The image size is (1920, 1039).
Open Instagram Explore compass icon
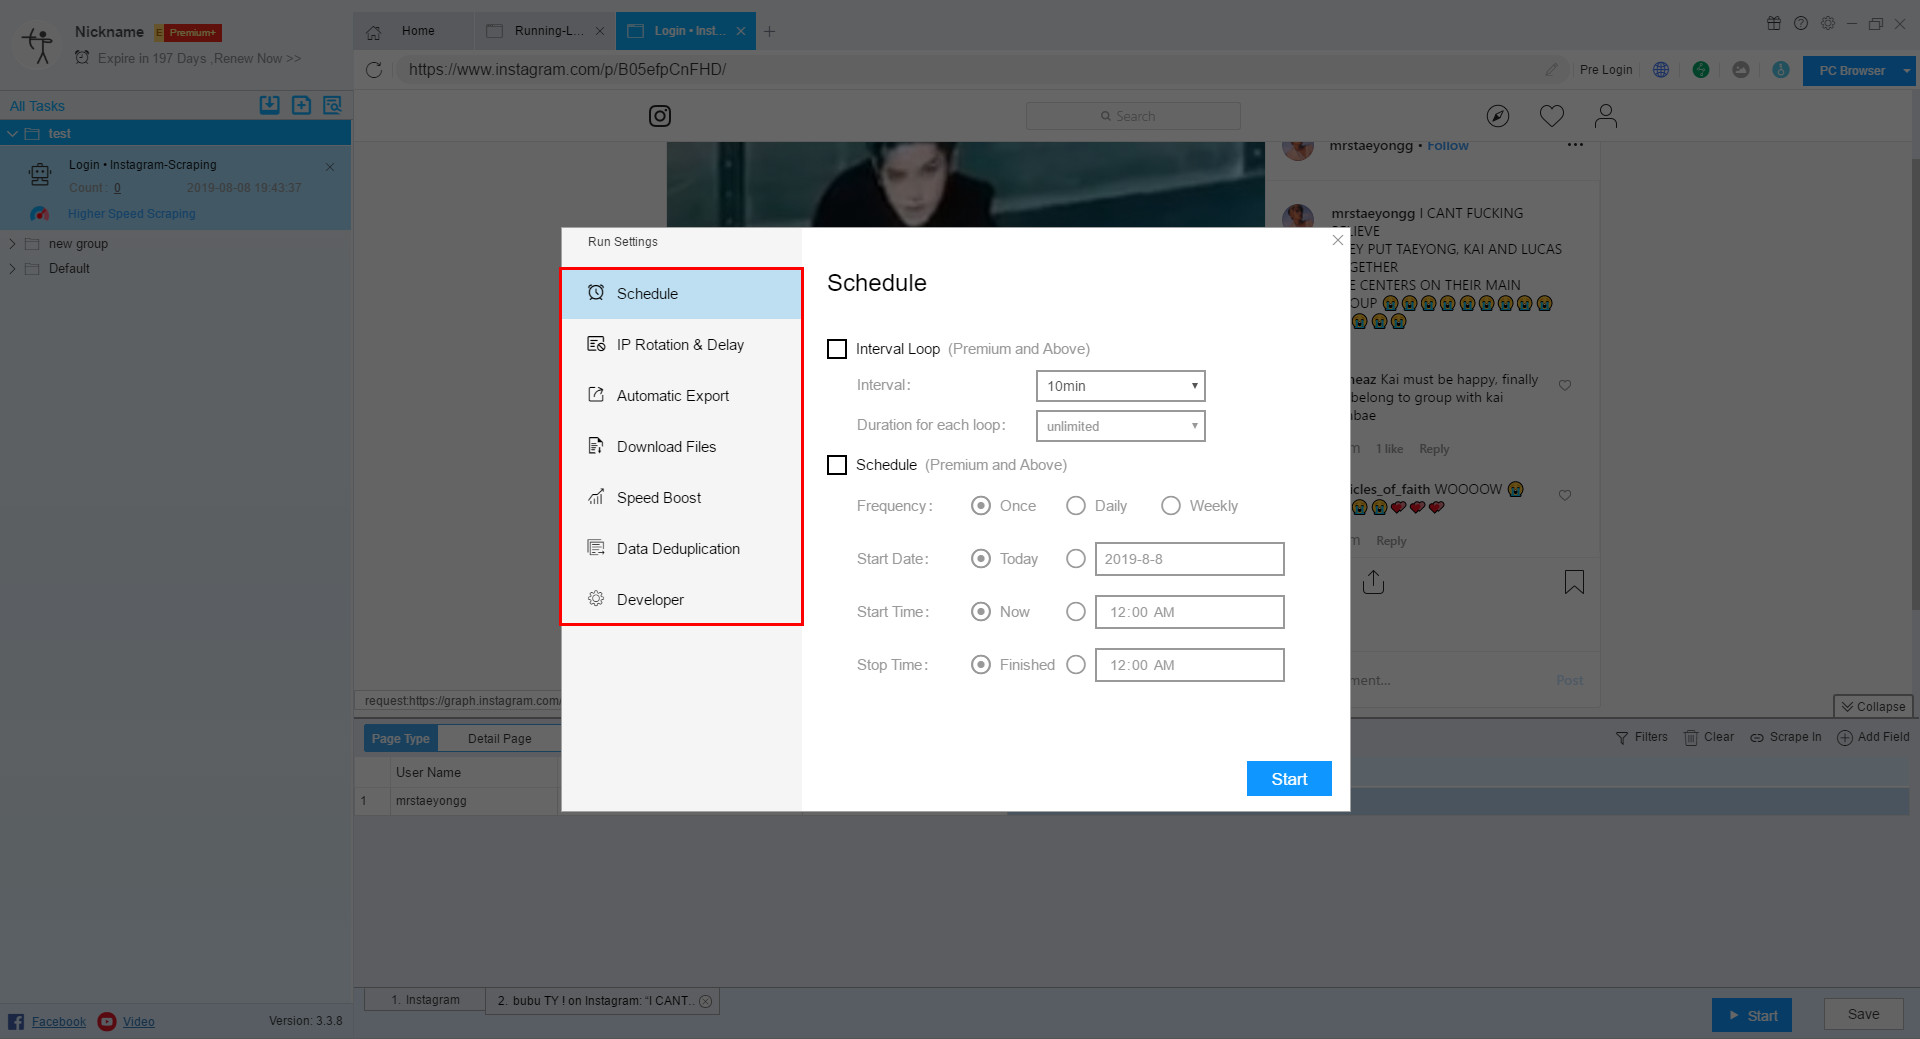tap(1497, 116)
